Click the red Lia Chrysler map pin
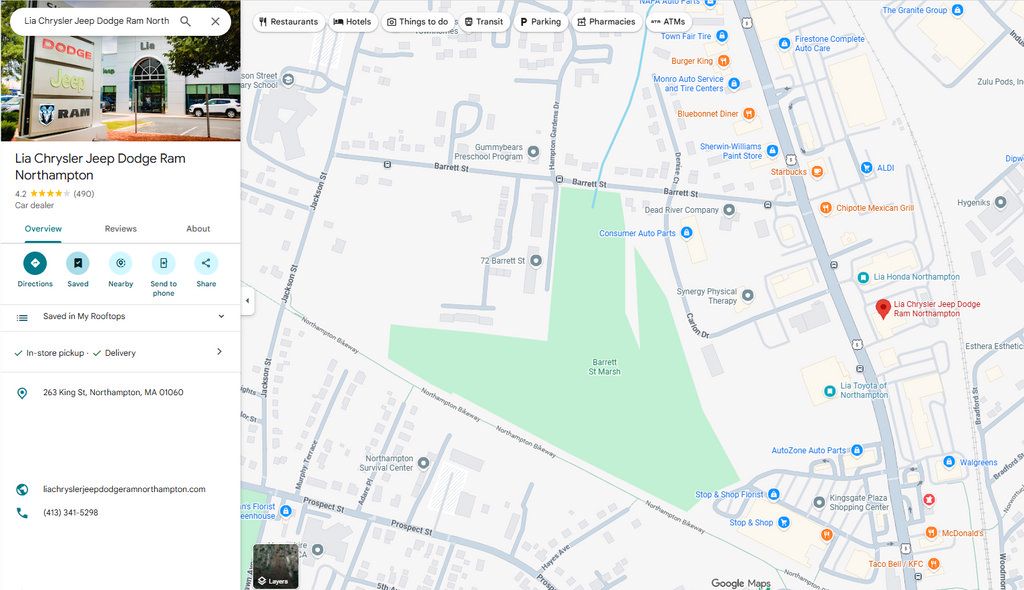Screen dimensions: 1024x590 coord(883,308)
